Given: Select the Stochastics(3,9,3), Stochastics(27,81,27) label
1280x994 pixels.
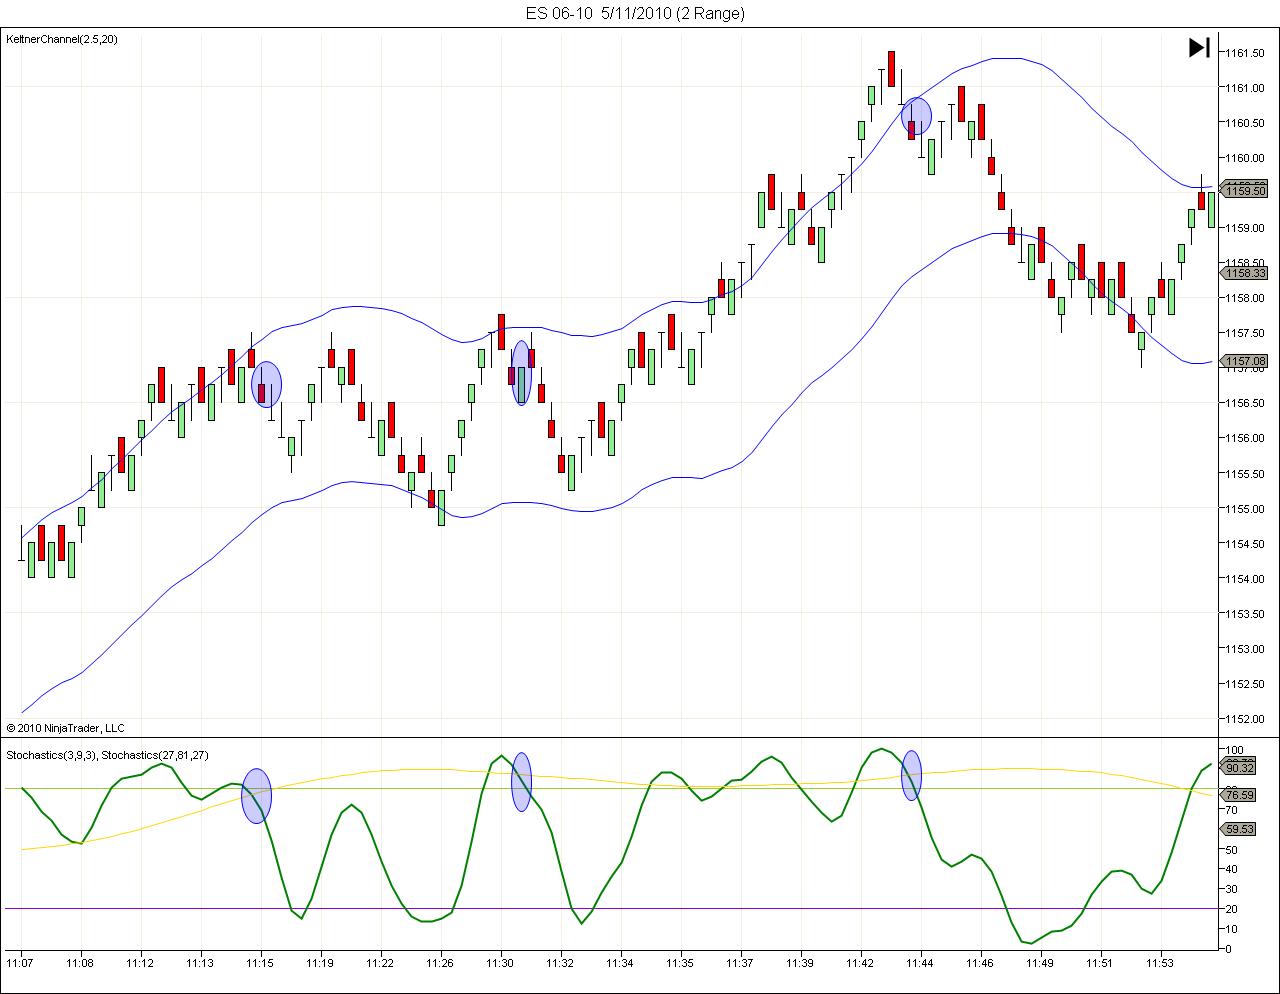Looking at the screenshot, I should pyautogui.click(x=108, y=755).
